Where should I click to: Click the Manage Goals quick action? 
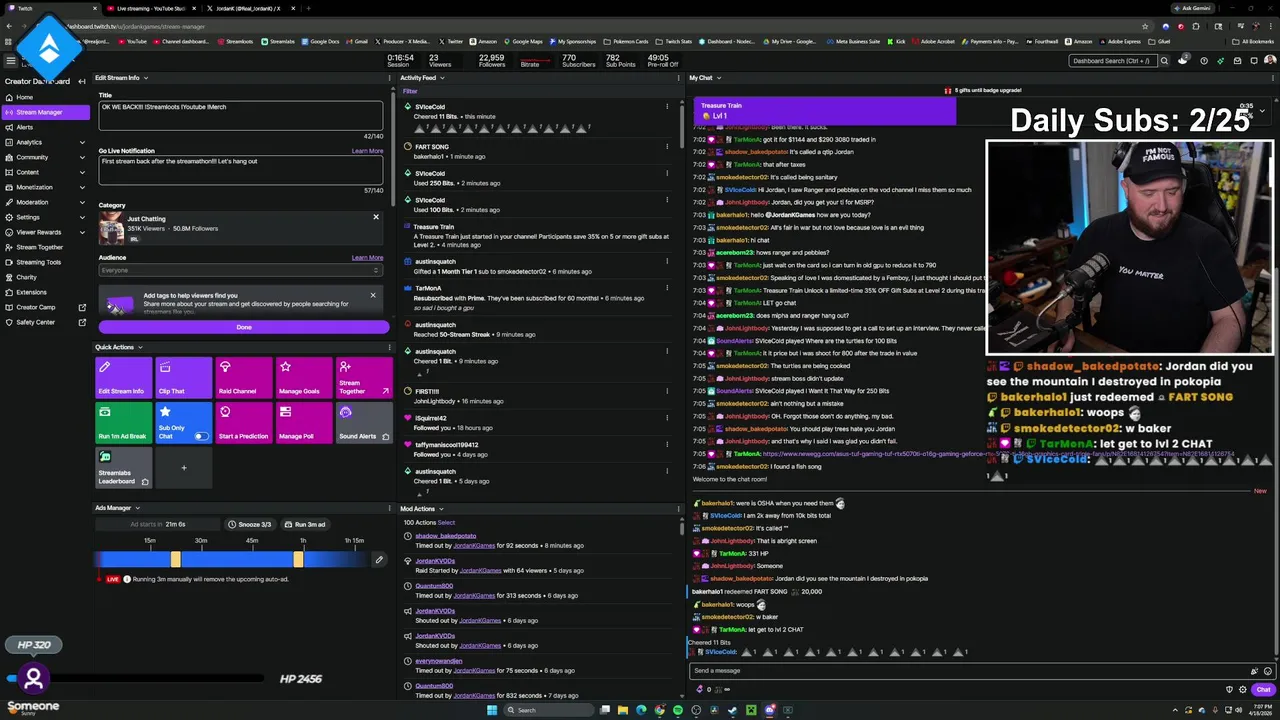[302, 378]
